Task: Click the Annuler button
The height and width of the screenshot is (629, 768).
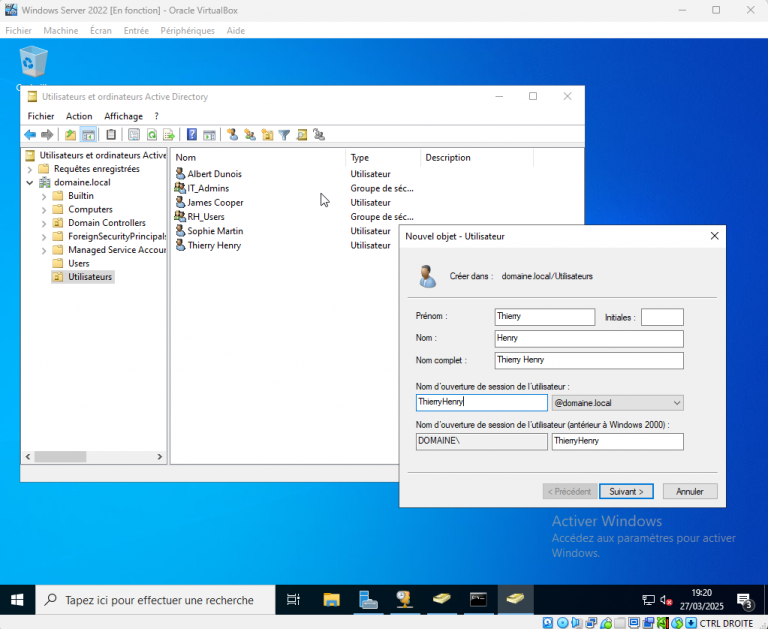Action: (690, 491)
